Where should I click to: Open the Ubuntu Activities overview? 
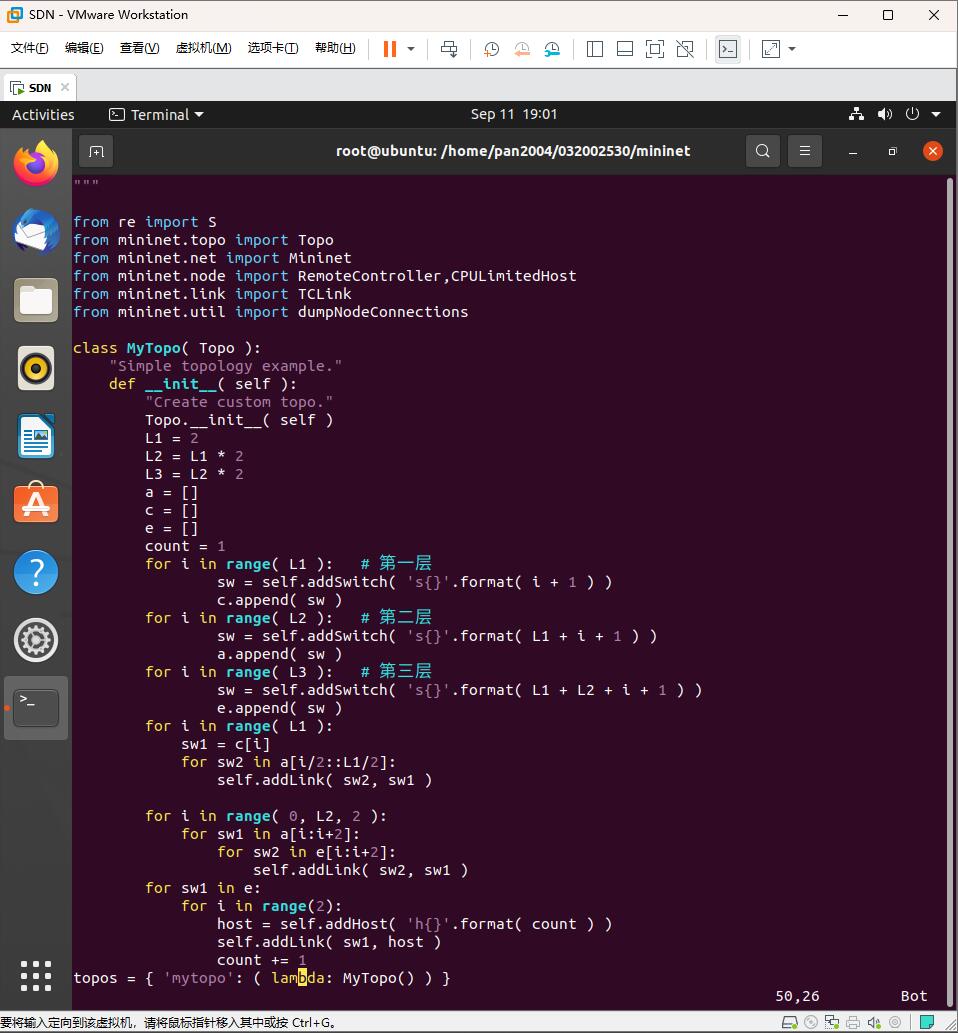pos(43,115)
